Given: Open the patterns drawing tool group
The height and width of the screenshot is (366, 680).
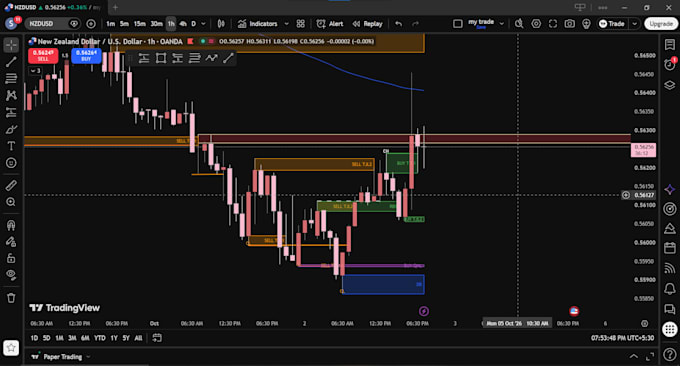Looking at the screenshot, I should [x=11, y=95].
